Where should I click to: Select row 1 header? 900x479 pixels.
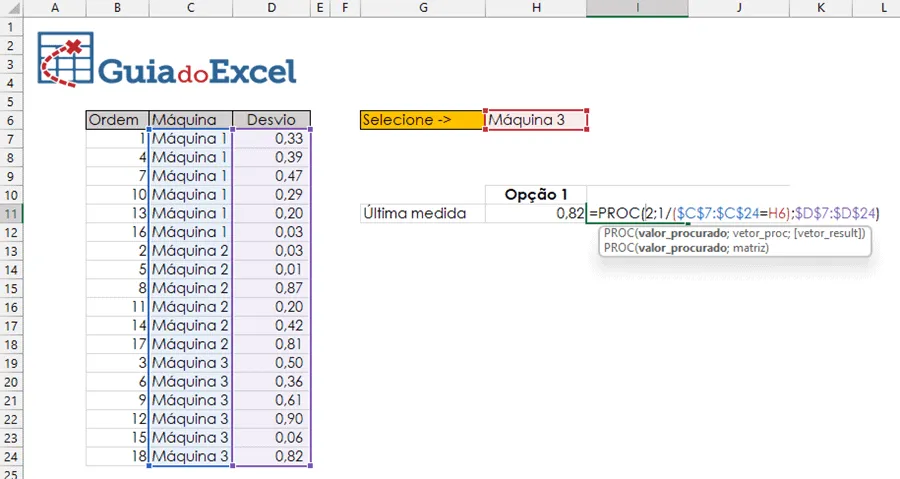pos(11,27)
